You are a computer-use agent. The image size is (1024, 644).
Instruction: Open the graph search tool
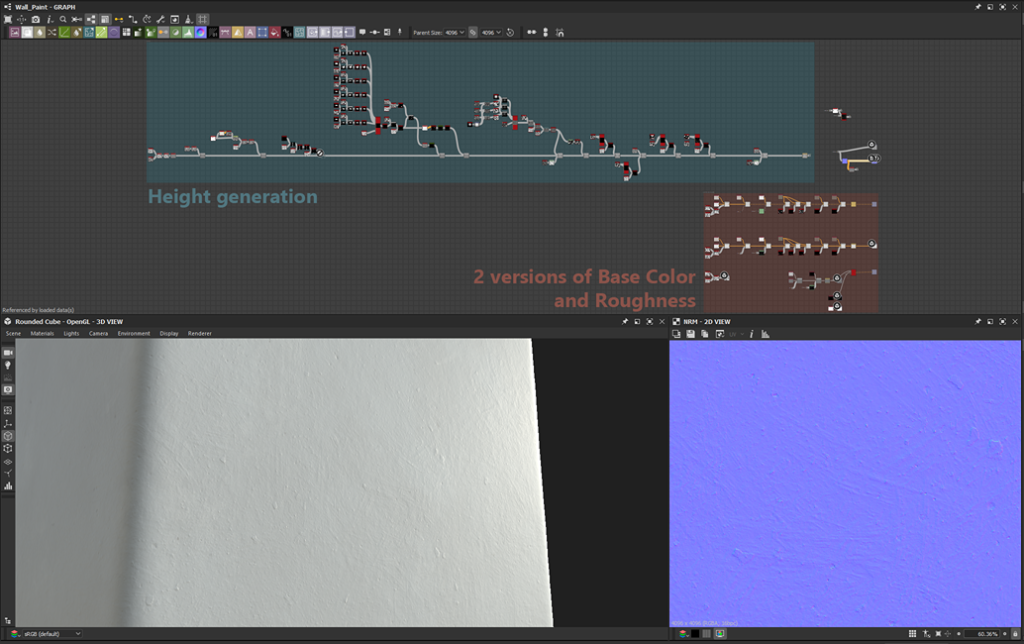tap(63, 19)
